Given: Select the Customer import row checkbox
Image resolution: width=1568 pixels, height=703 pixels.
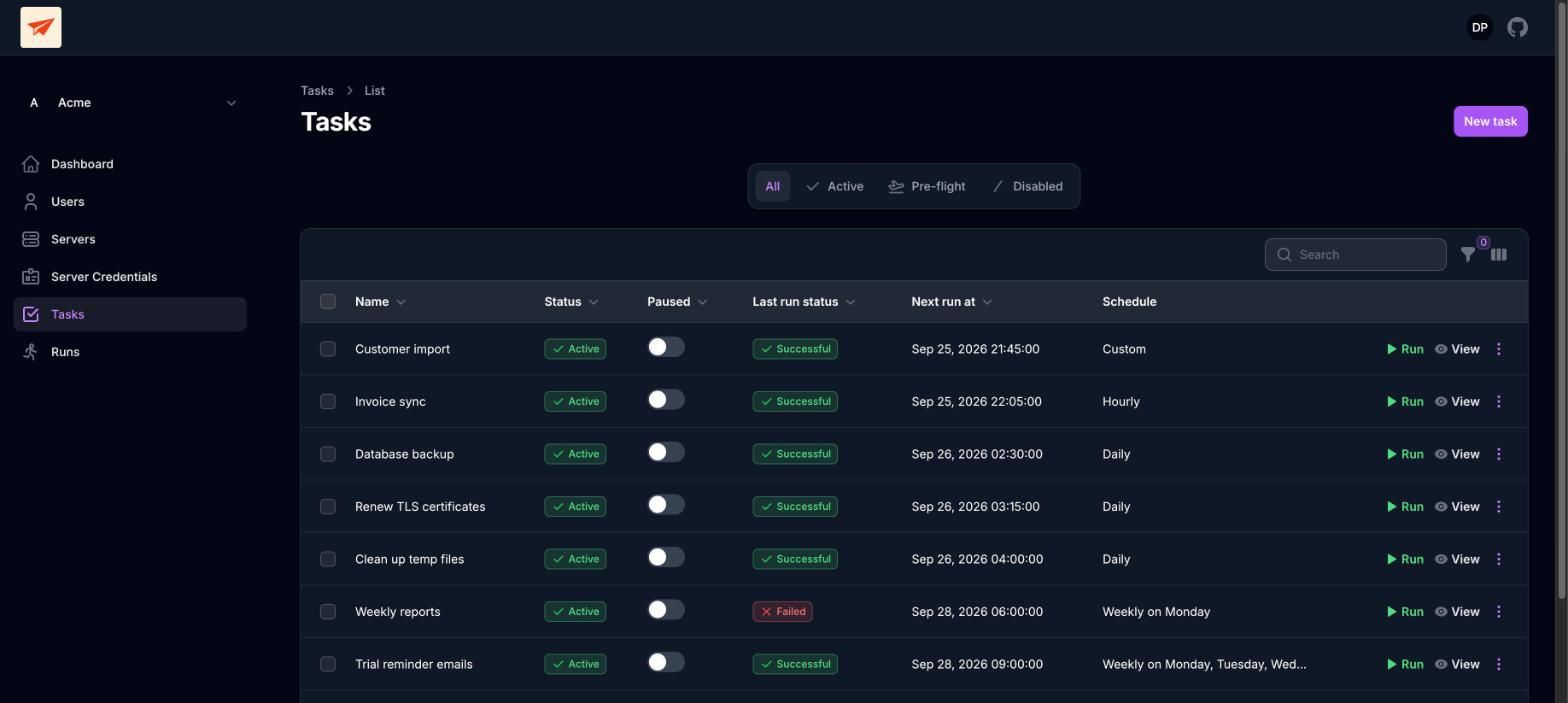Looking at the screenshot, I should tap(328, 349).
